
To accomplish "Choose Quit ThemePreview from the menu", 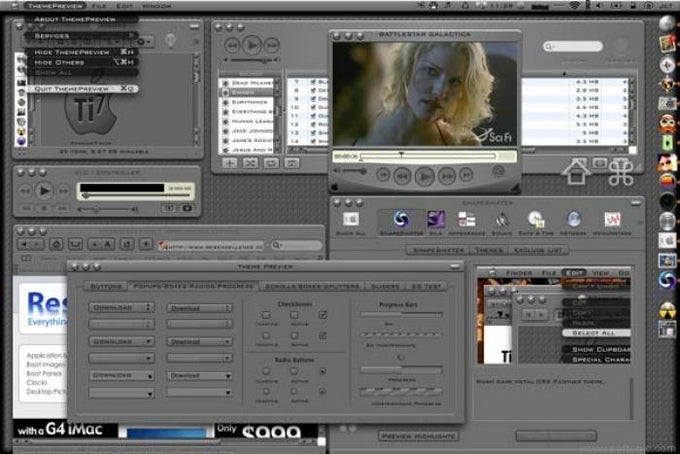I will [82, 88].
